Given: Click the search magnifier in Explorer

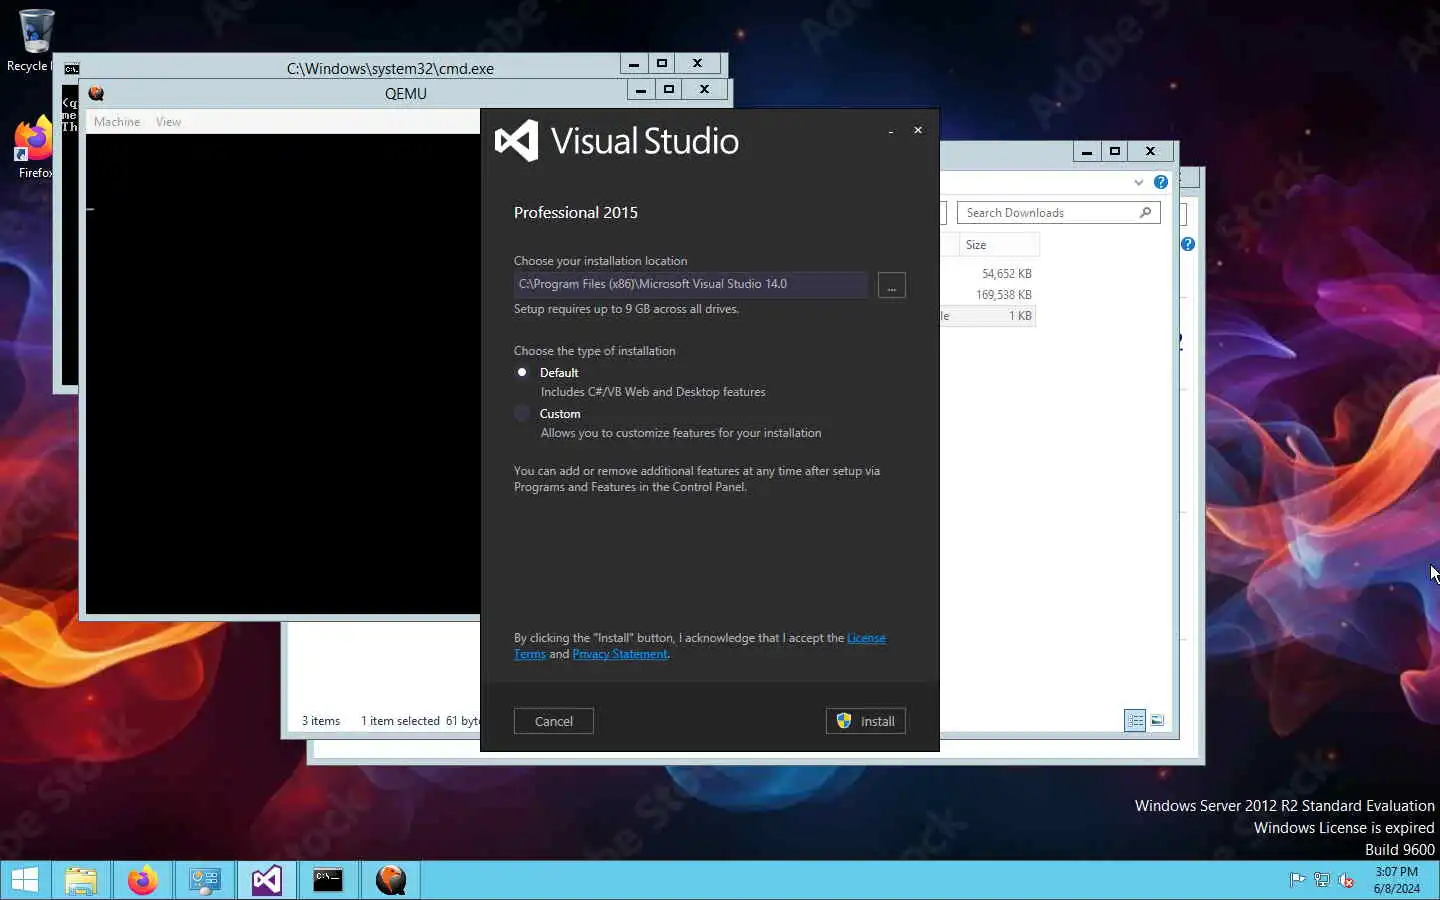Looking at the screenshot, I should coord(1146,212).
